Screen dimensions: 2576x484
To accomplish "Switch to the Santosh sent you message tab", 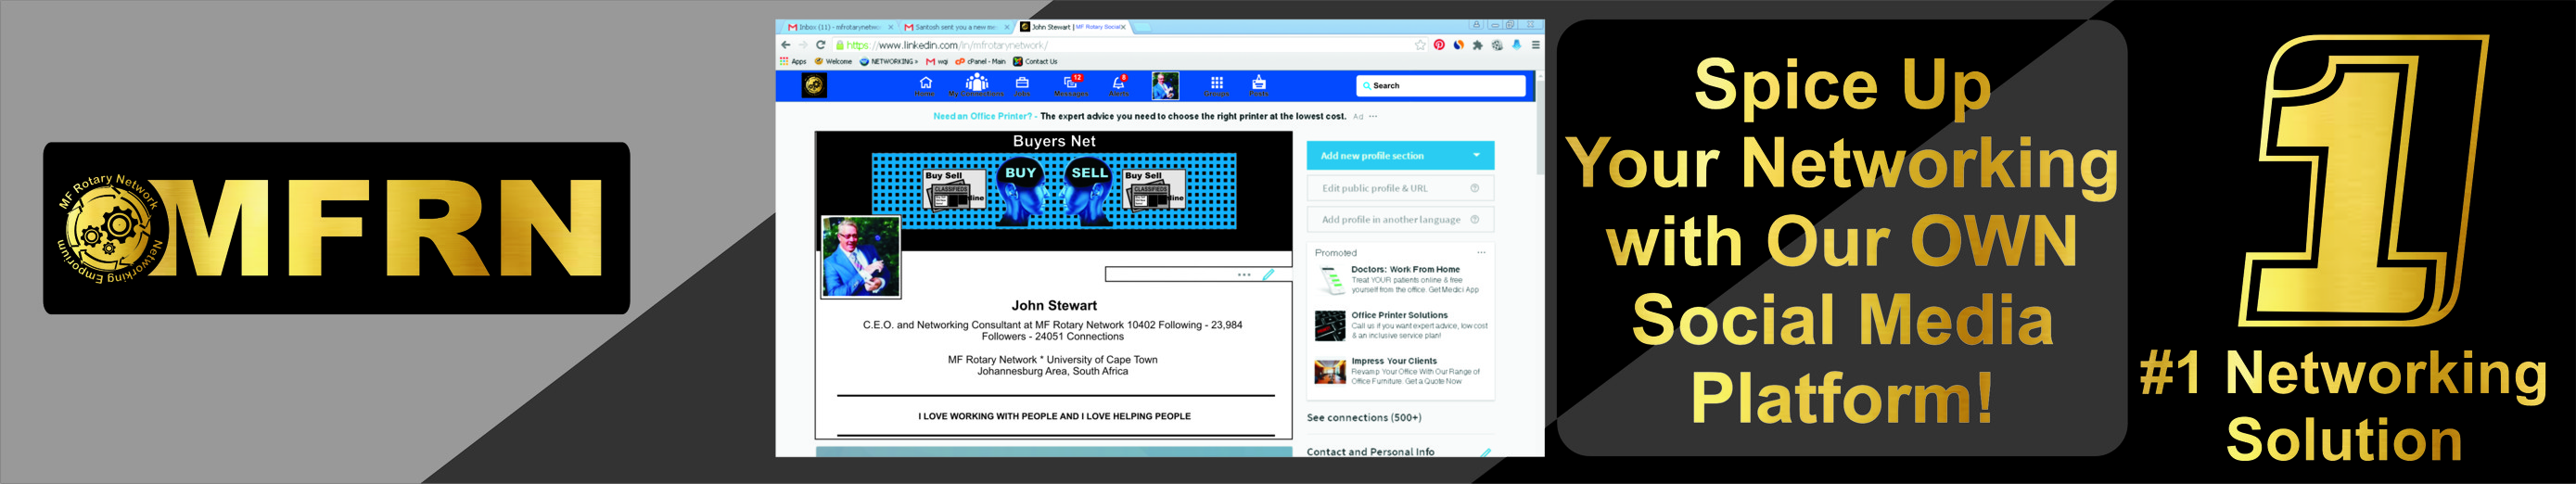I will coord(954,27).
